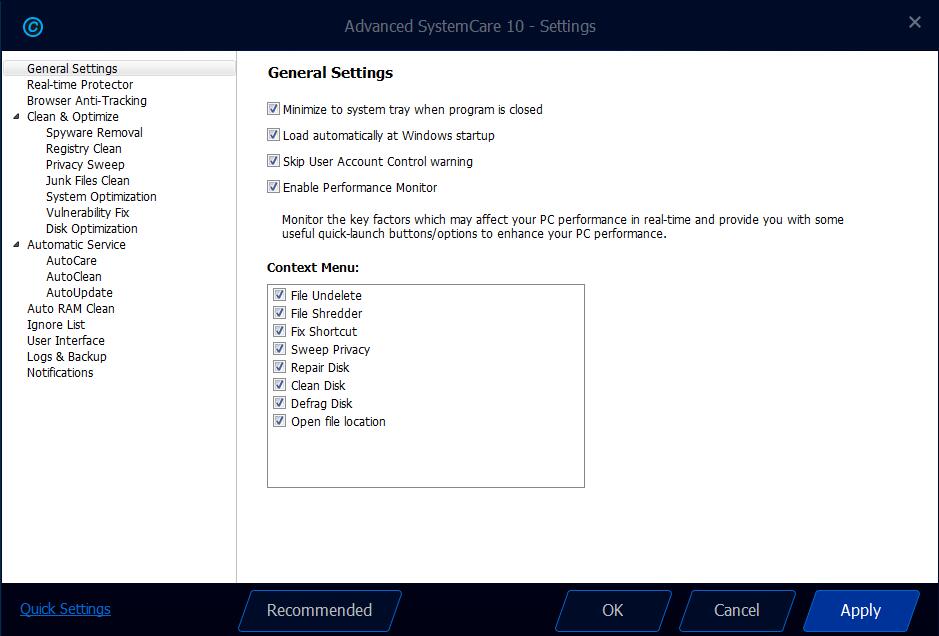Click the Apply button
Viewport: 939px width, 636px height.
pyautogui.click(x=861, y=610)
